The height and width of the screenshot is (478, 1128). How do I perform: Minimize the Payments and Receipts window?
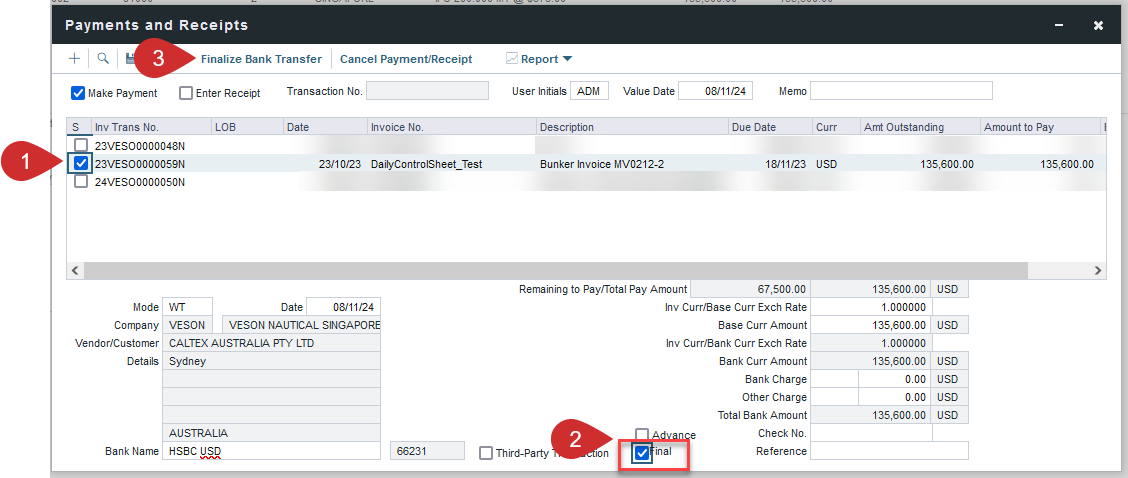1058,25
